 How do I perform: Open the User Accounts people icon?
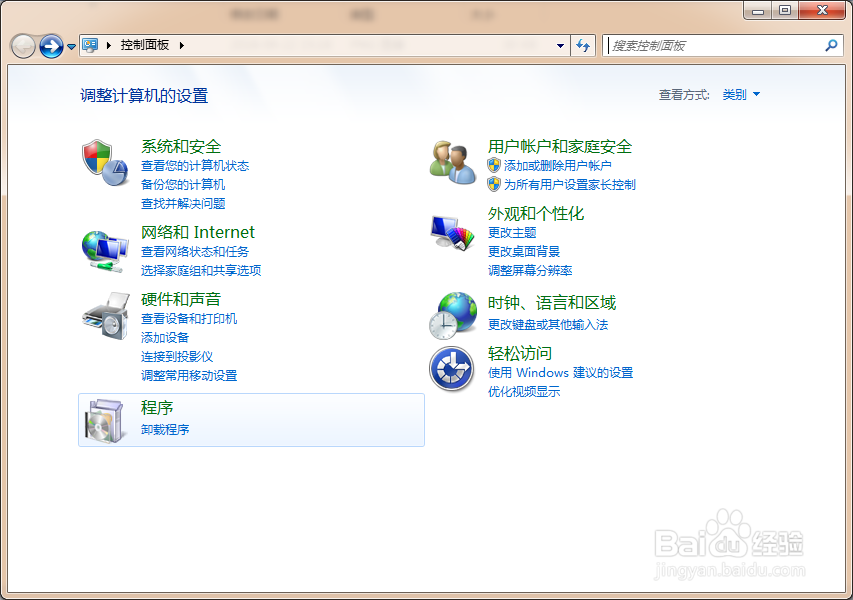point(453,163)
